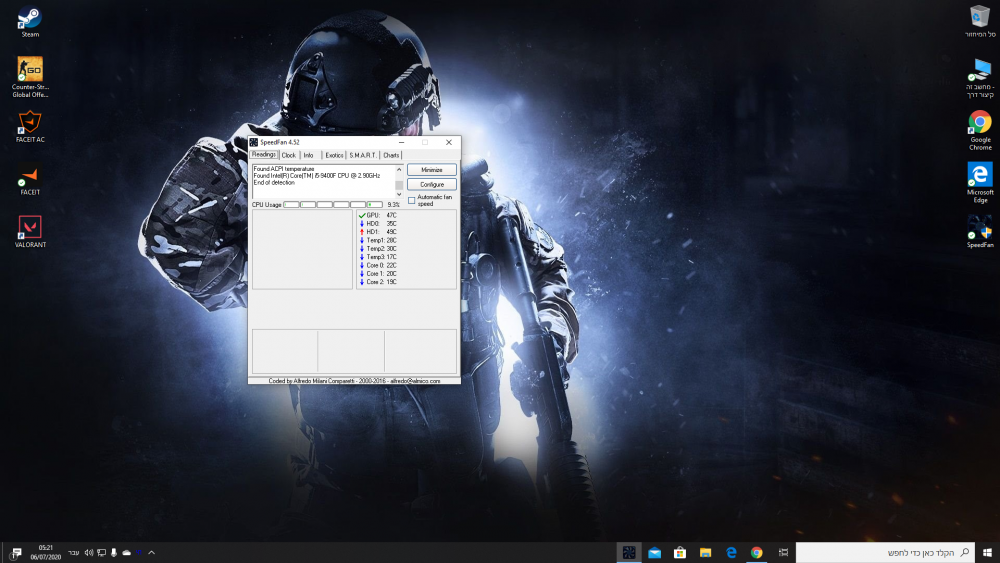Click the detection log scrollbar thumb

399,185
